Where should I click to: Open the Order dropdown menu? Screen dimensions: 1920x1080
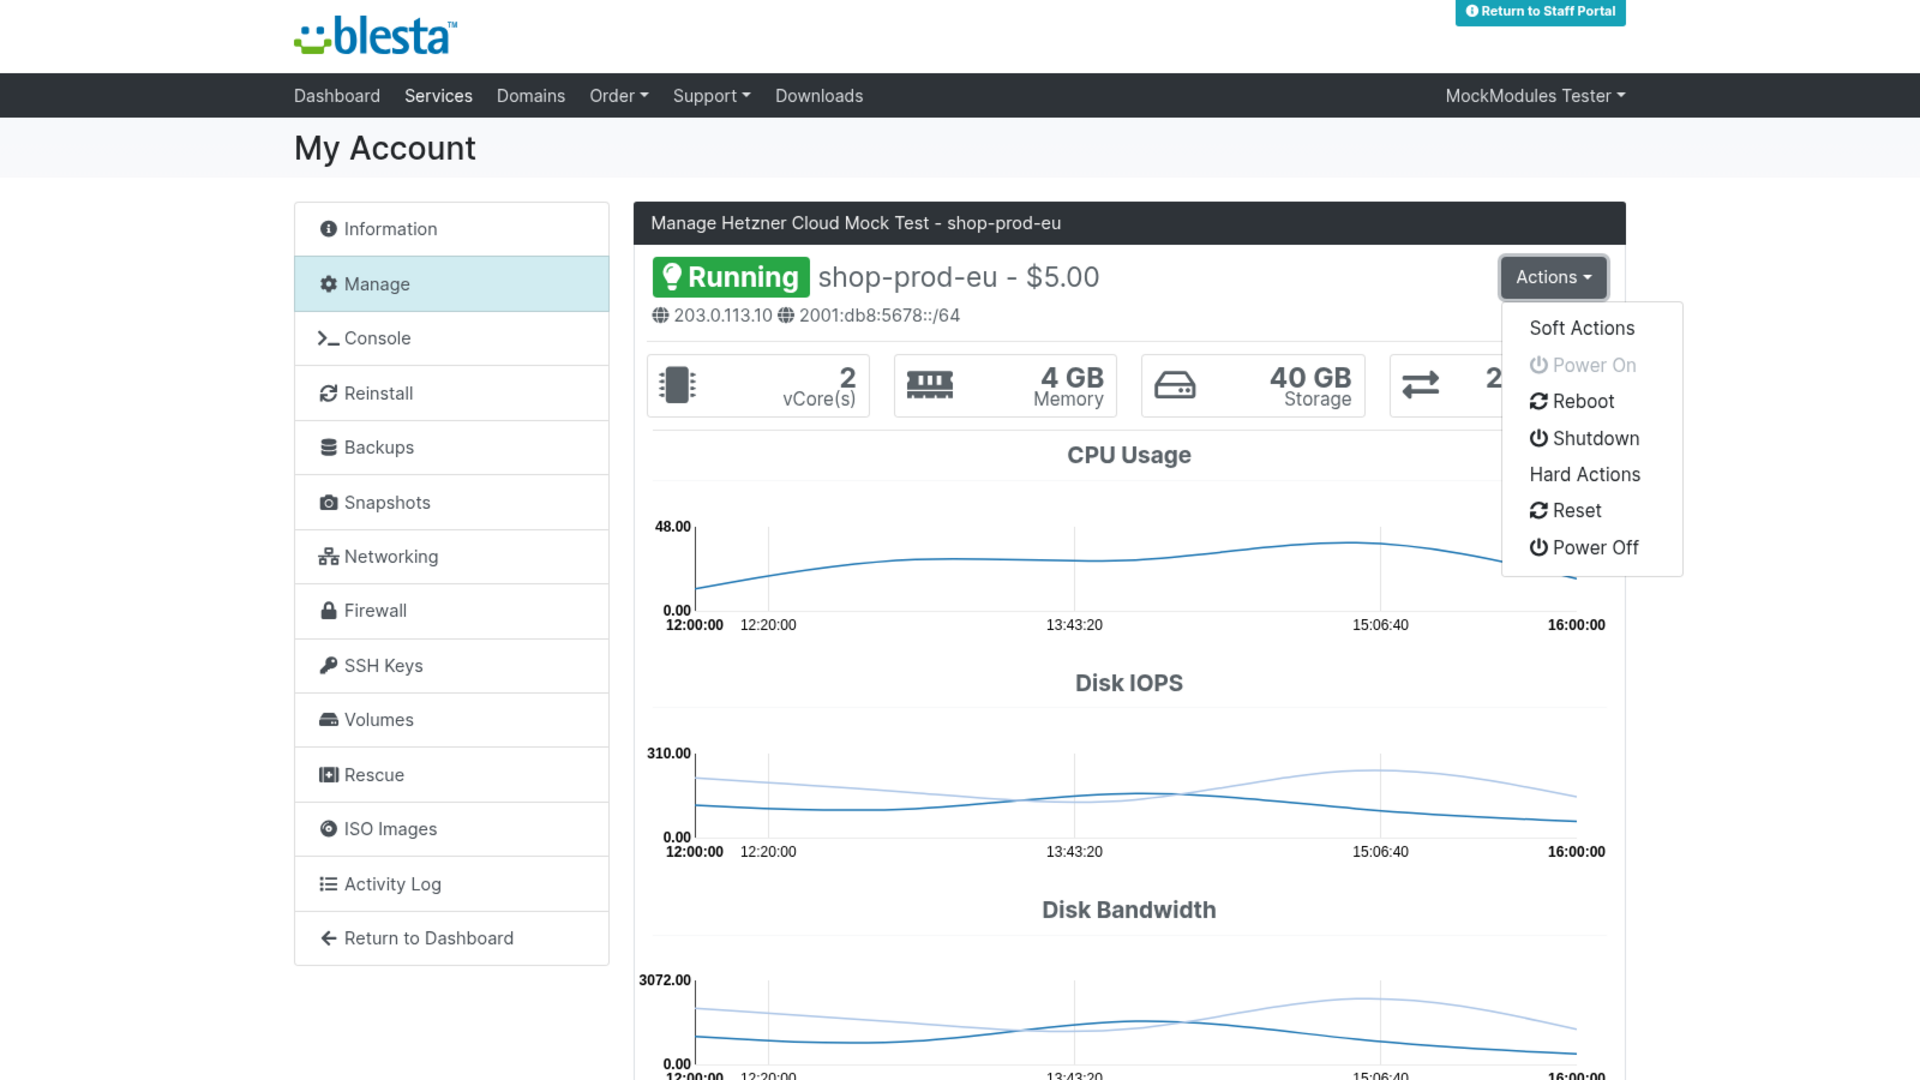click(619, 96)
